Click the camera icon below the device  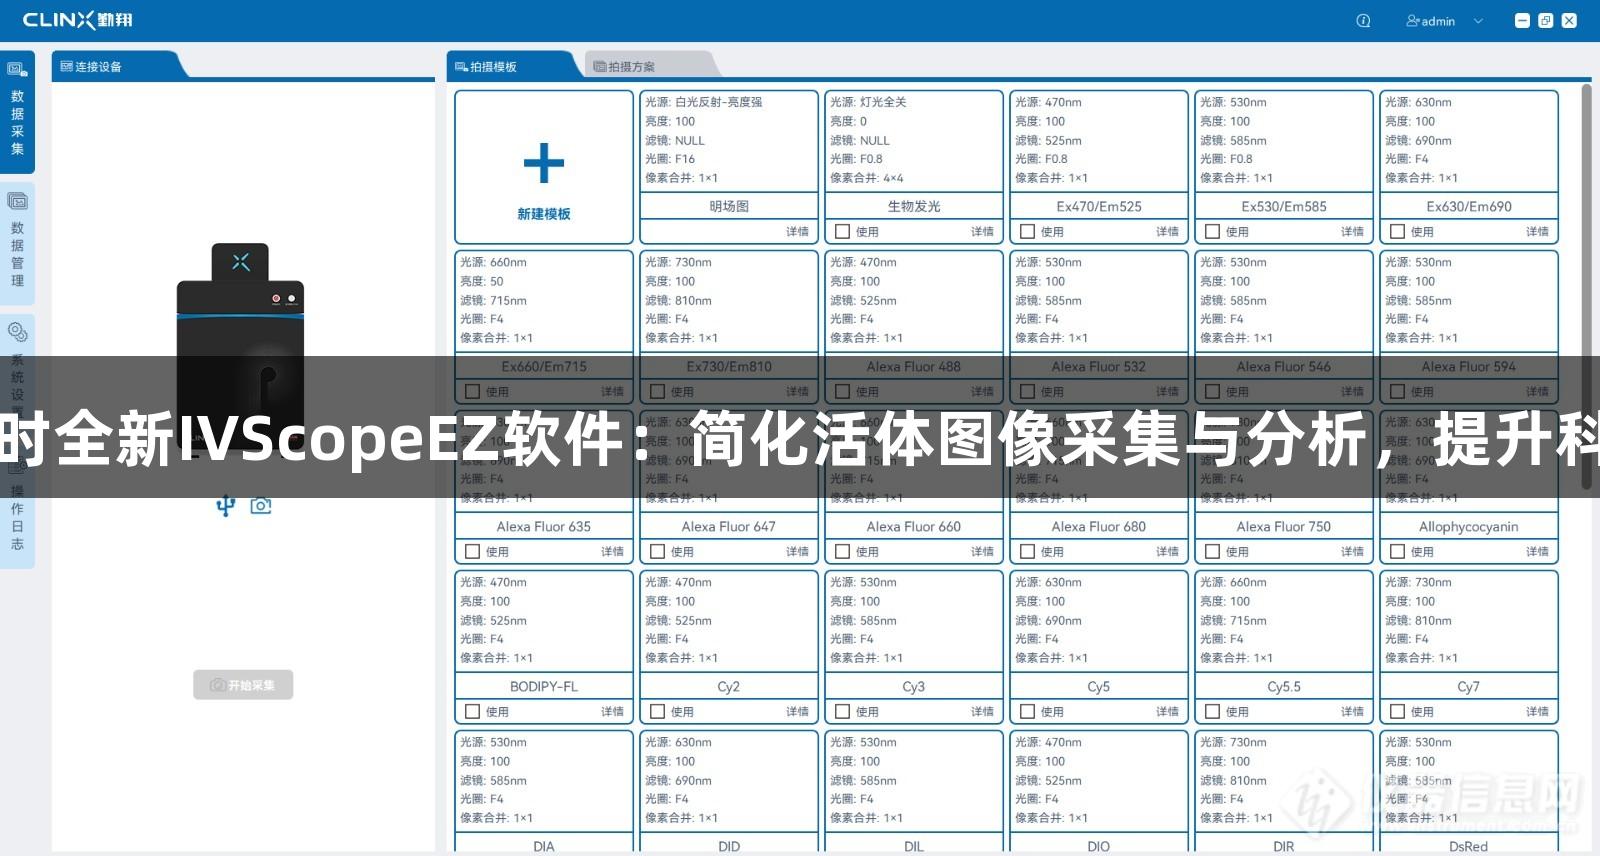click(x=261, y=506)
